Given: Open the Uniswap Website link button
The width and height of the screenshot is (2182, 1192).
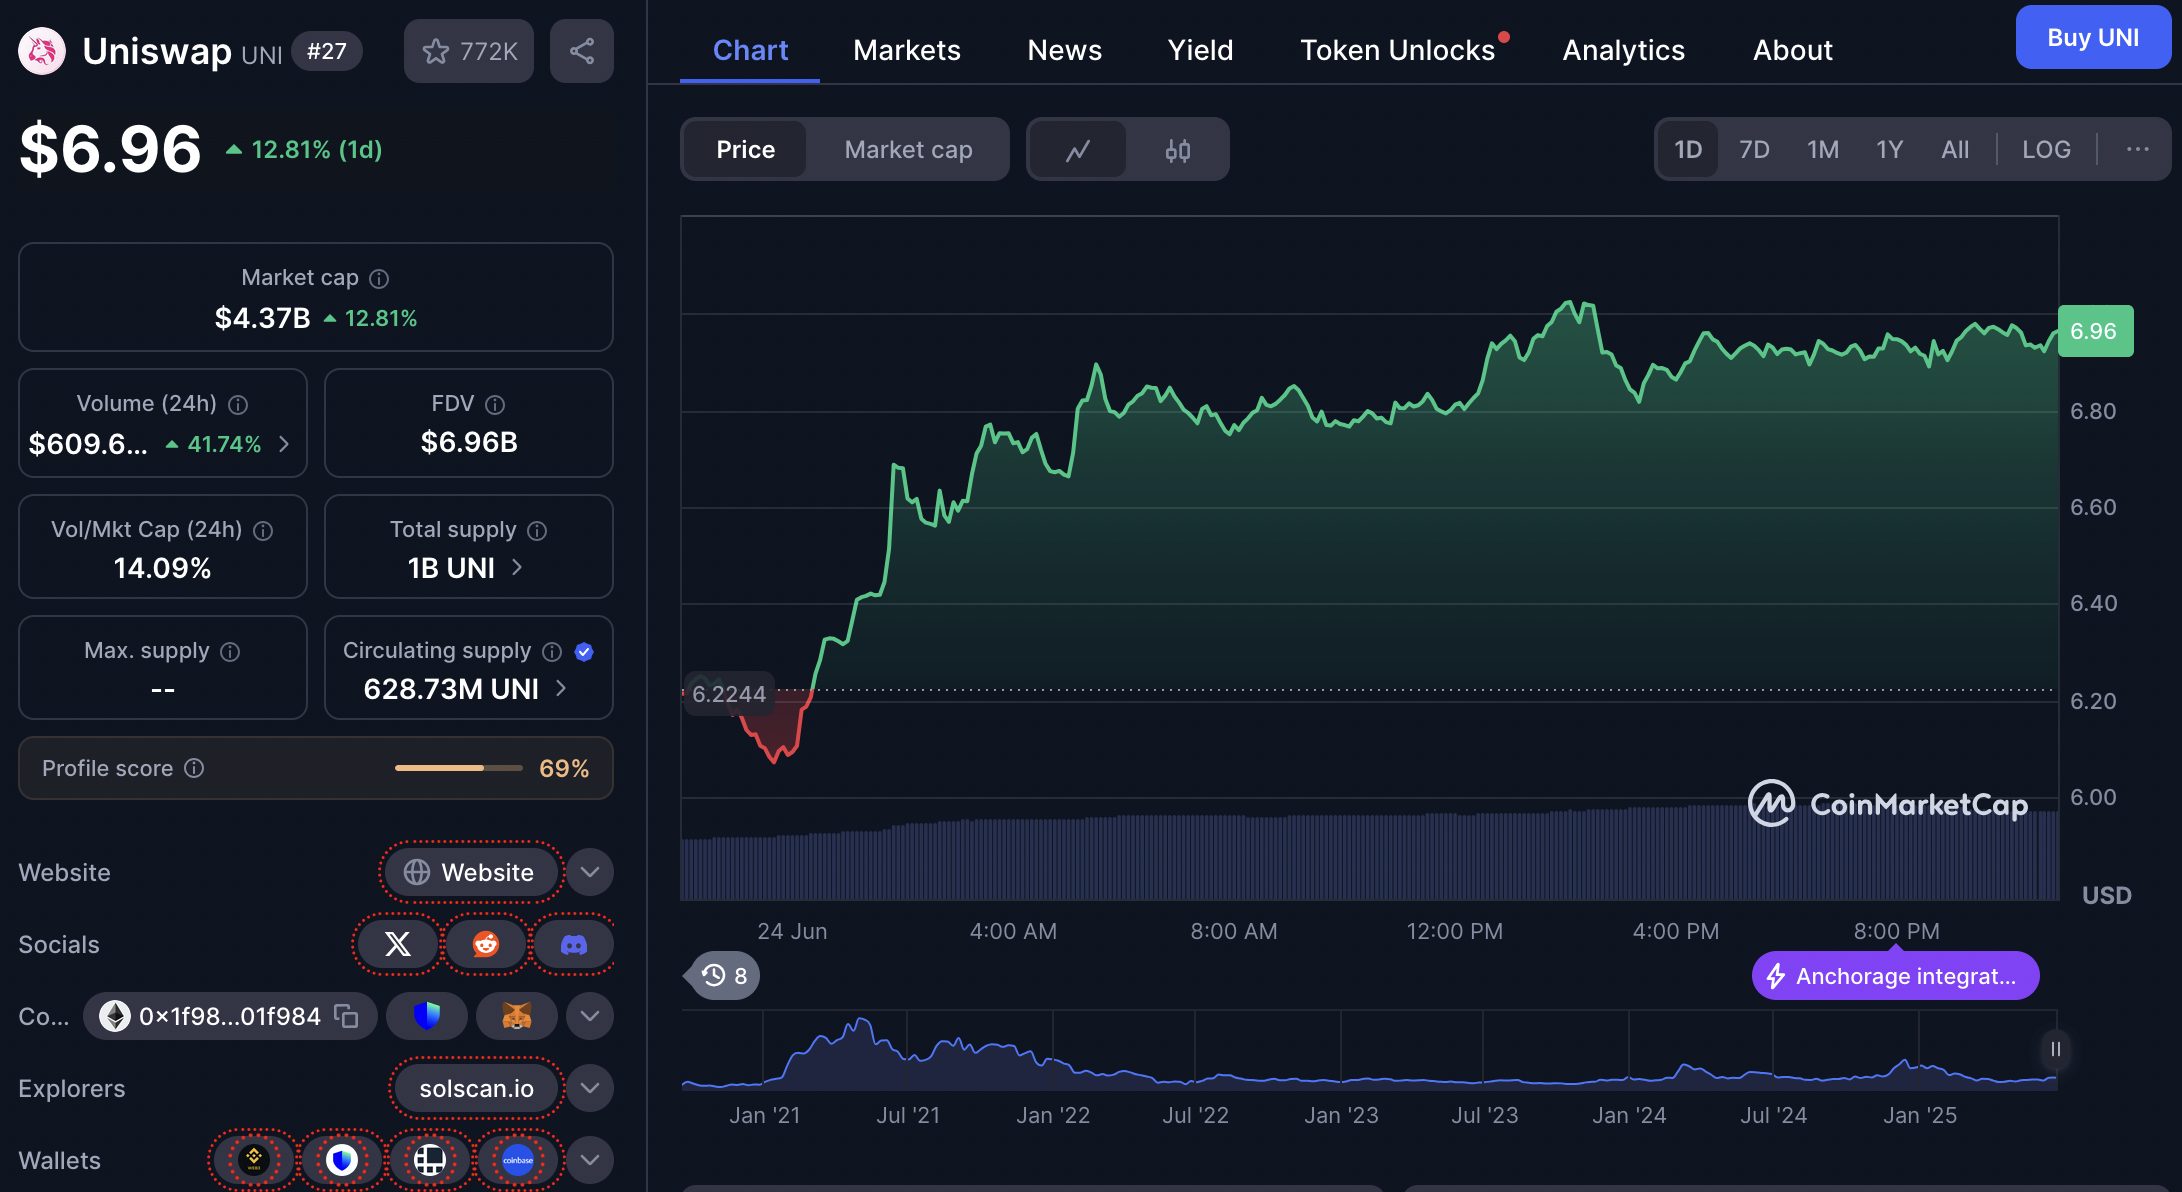Looking at the screenshot, I should [471, 872].
